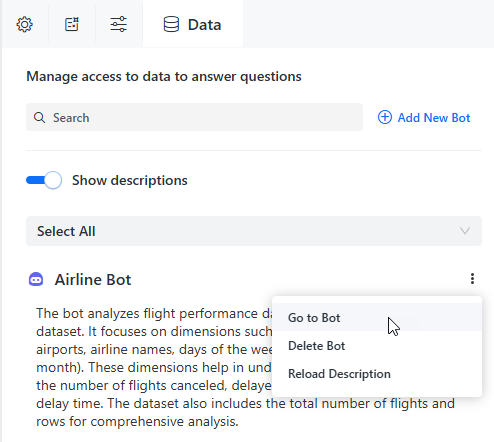Open the gear settings tab

[25, 24]
